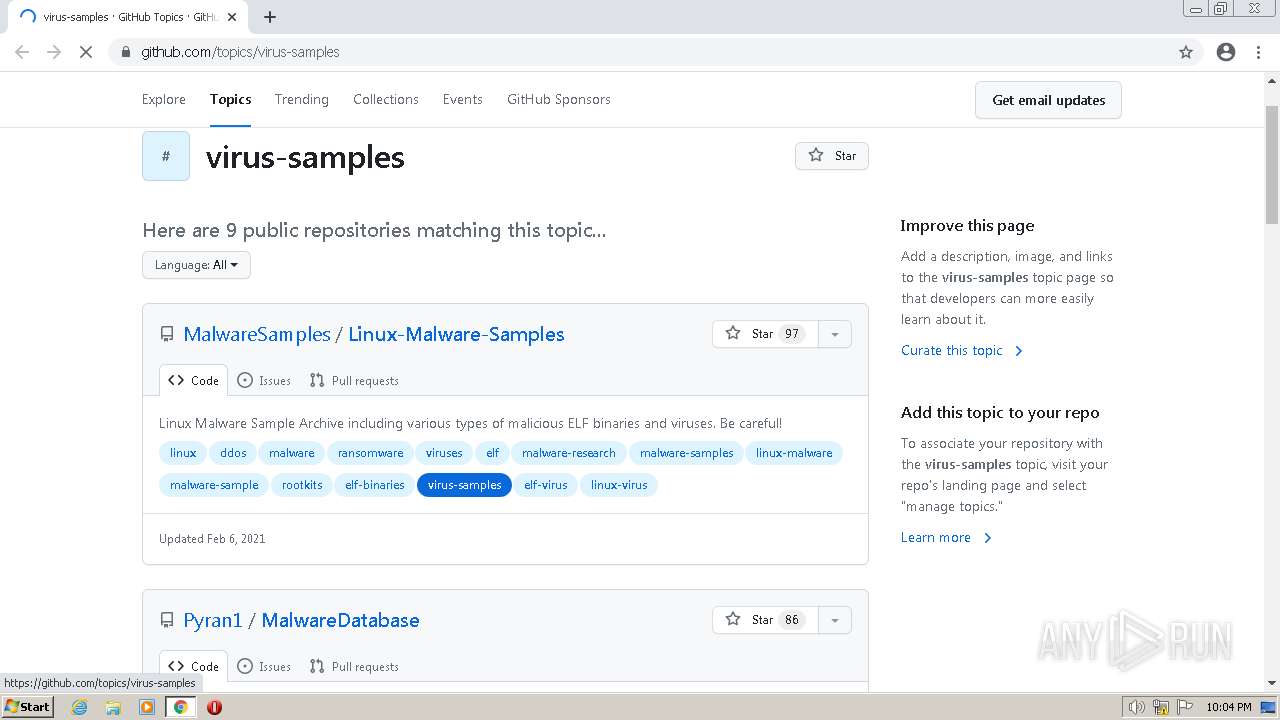The width and height of the screenshot is (1280, 720).
Task: Click the Windows Start button
Action: (28, 707)
